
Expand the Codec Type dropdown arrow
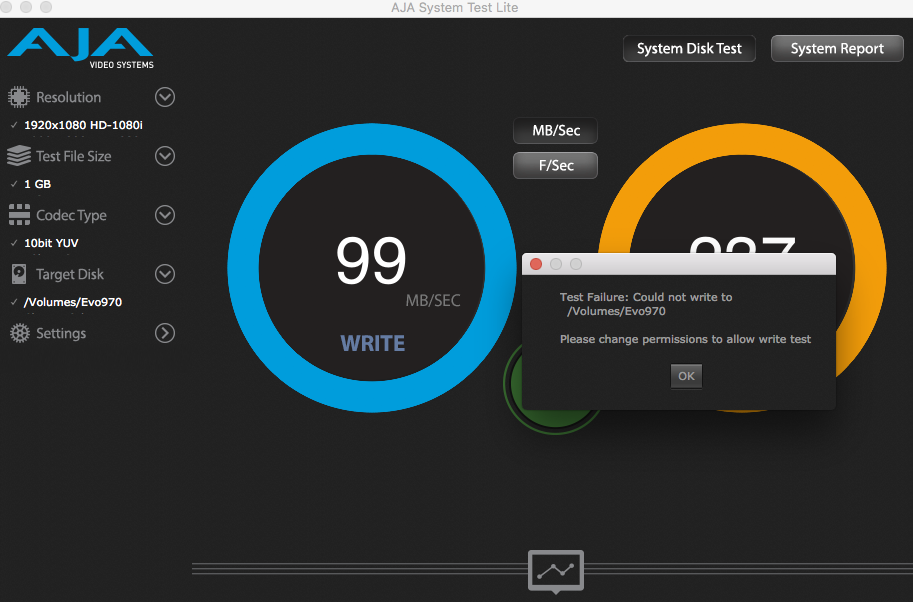pos(165,215)
